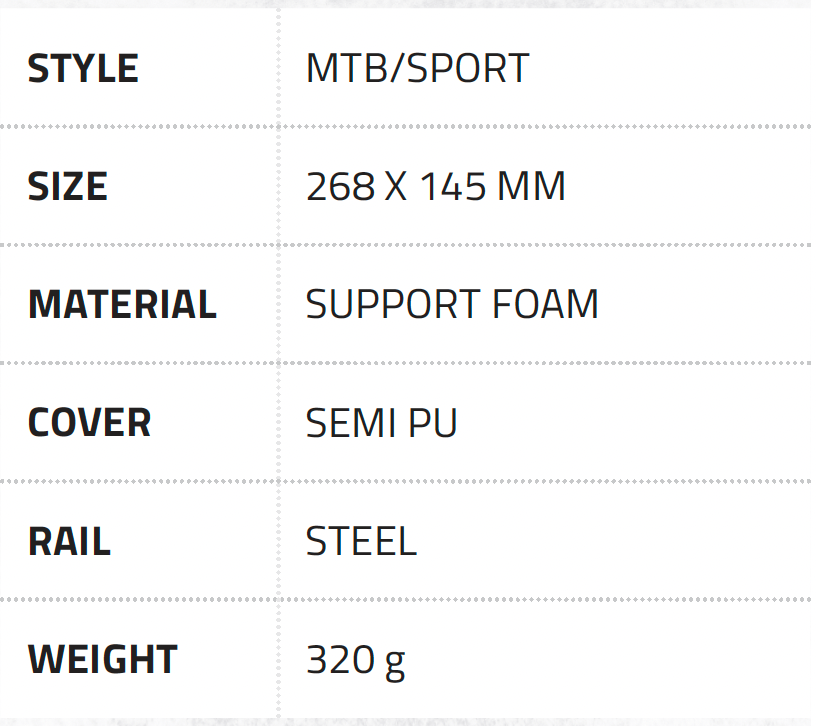Select the COVER row label
816x726 pixels.
89,423
